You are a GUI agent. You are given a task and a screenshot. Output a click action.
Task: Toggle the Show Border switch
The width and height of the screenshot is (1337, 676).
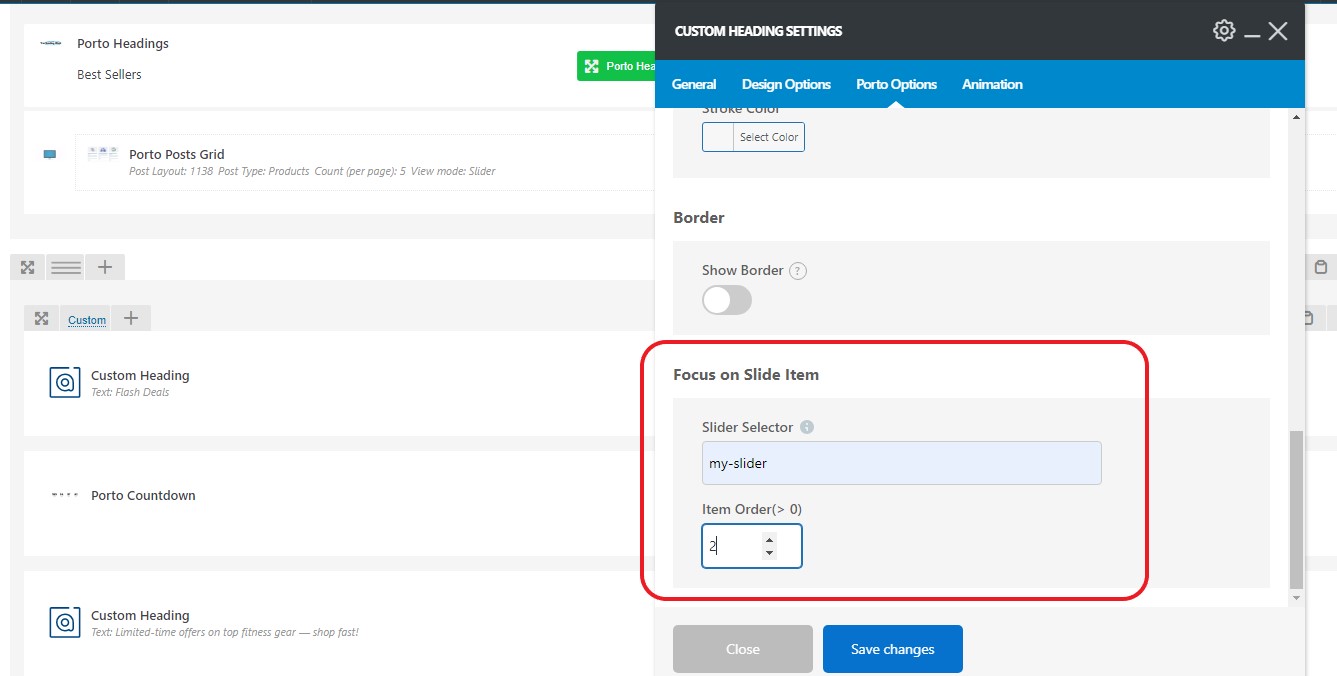727,300
